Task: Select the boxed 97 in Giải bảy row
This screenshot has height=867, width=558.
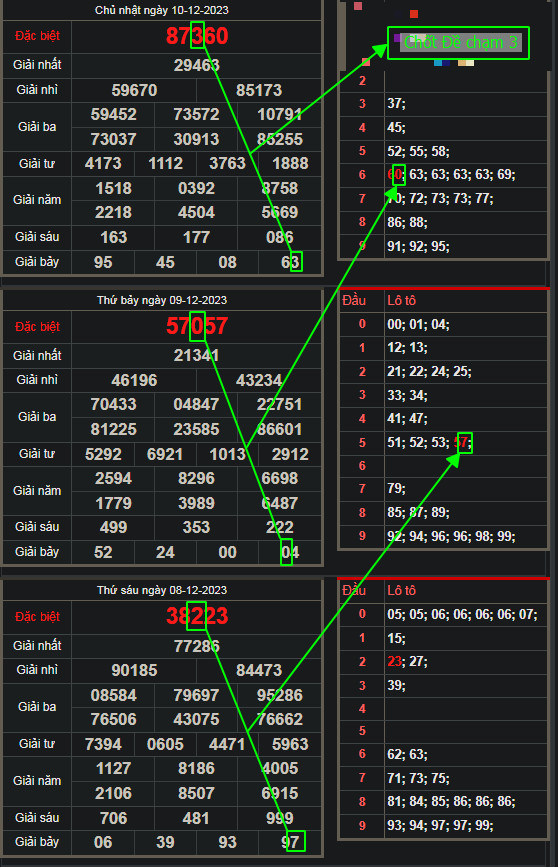Action: click(x=290, y=842)
